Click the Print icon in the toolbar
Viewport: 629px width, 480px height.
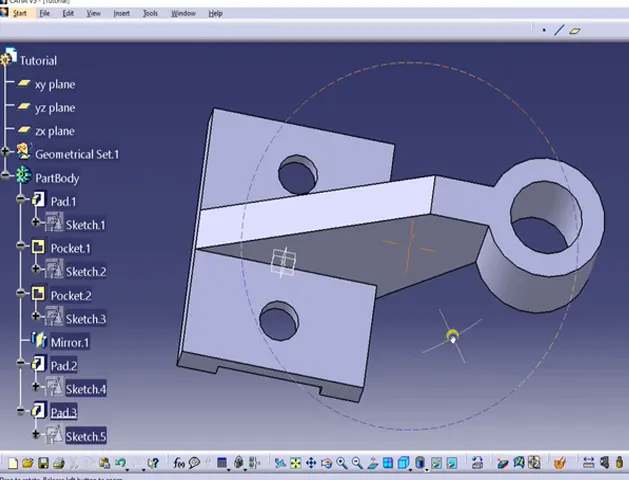[x=59, y=463]
